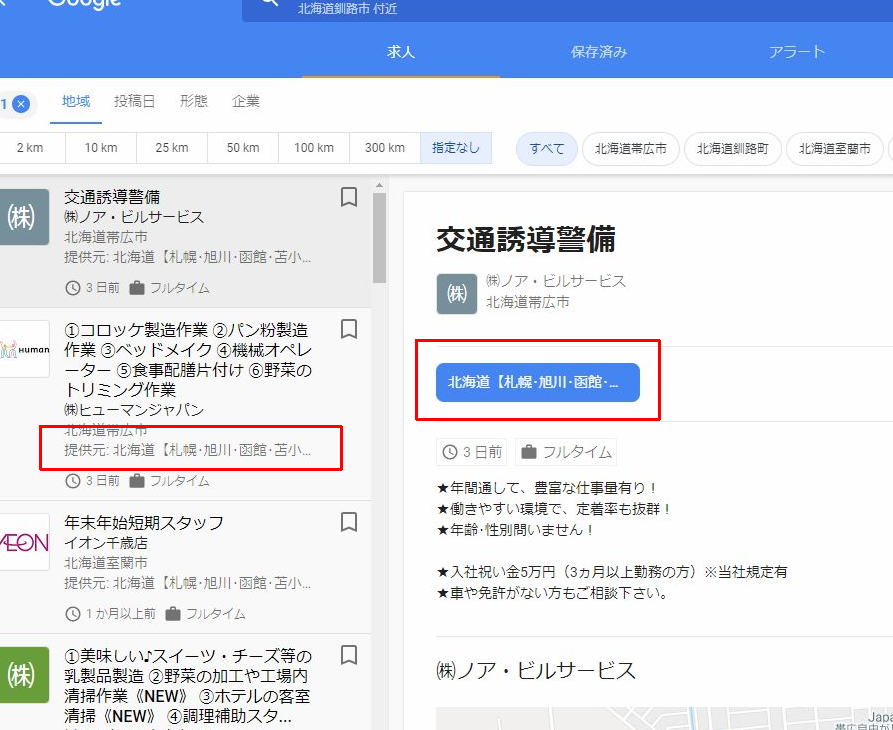This screenshot has height=730, width=893.
Task: Open the 年末年始短期スタッフ job listing
Action: (x=144, y=522)
